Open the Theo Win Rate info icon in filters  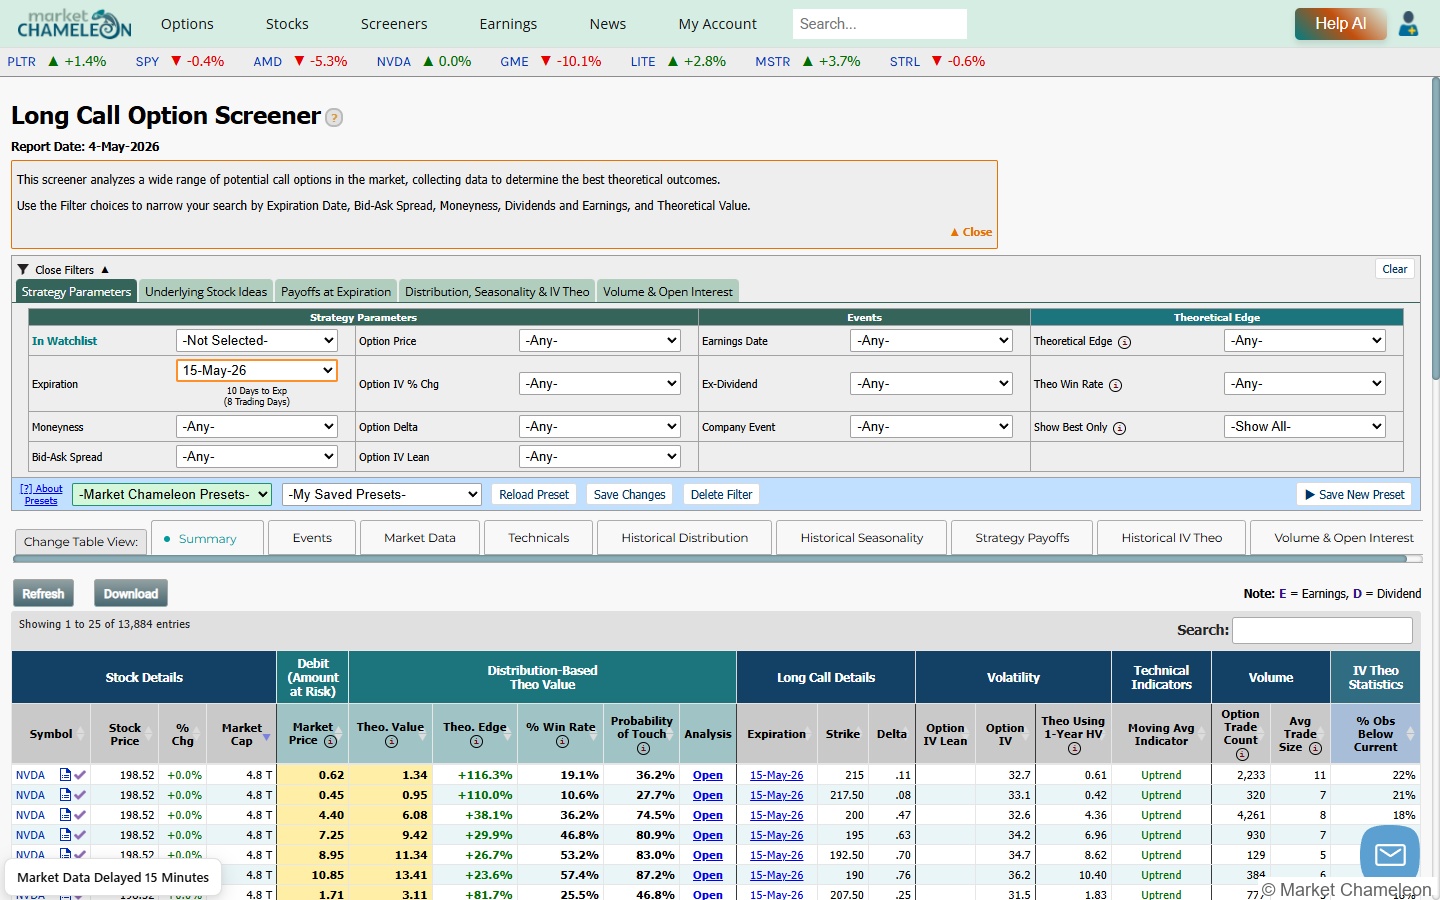pos(1115,385)
